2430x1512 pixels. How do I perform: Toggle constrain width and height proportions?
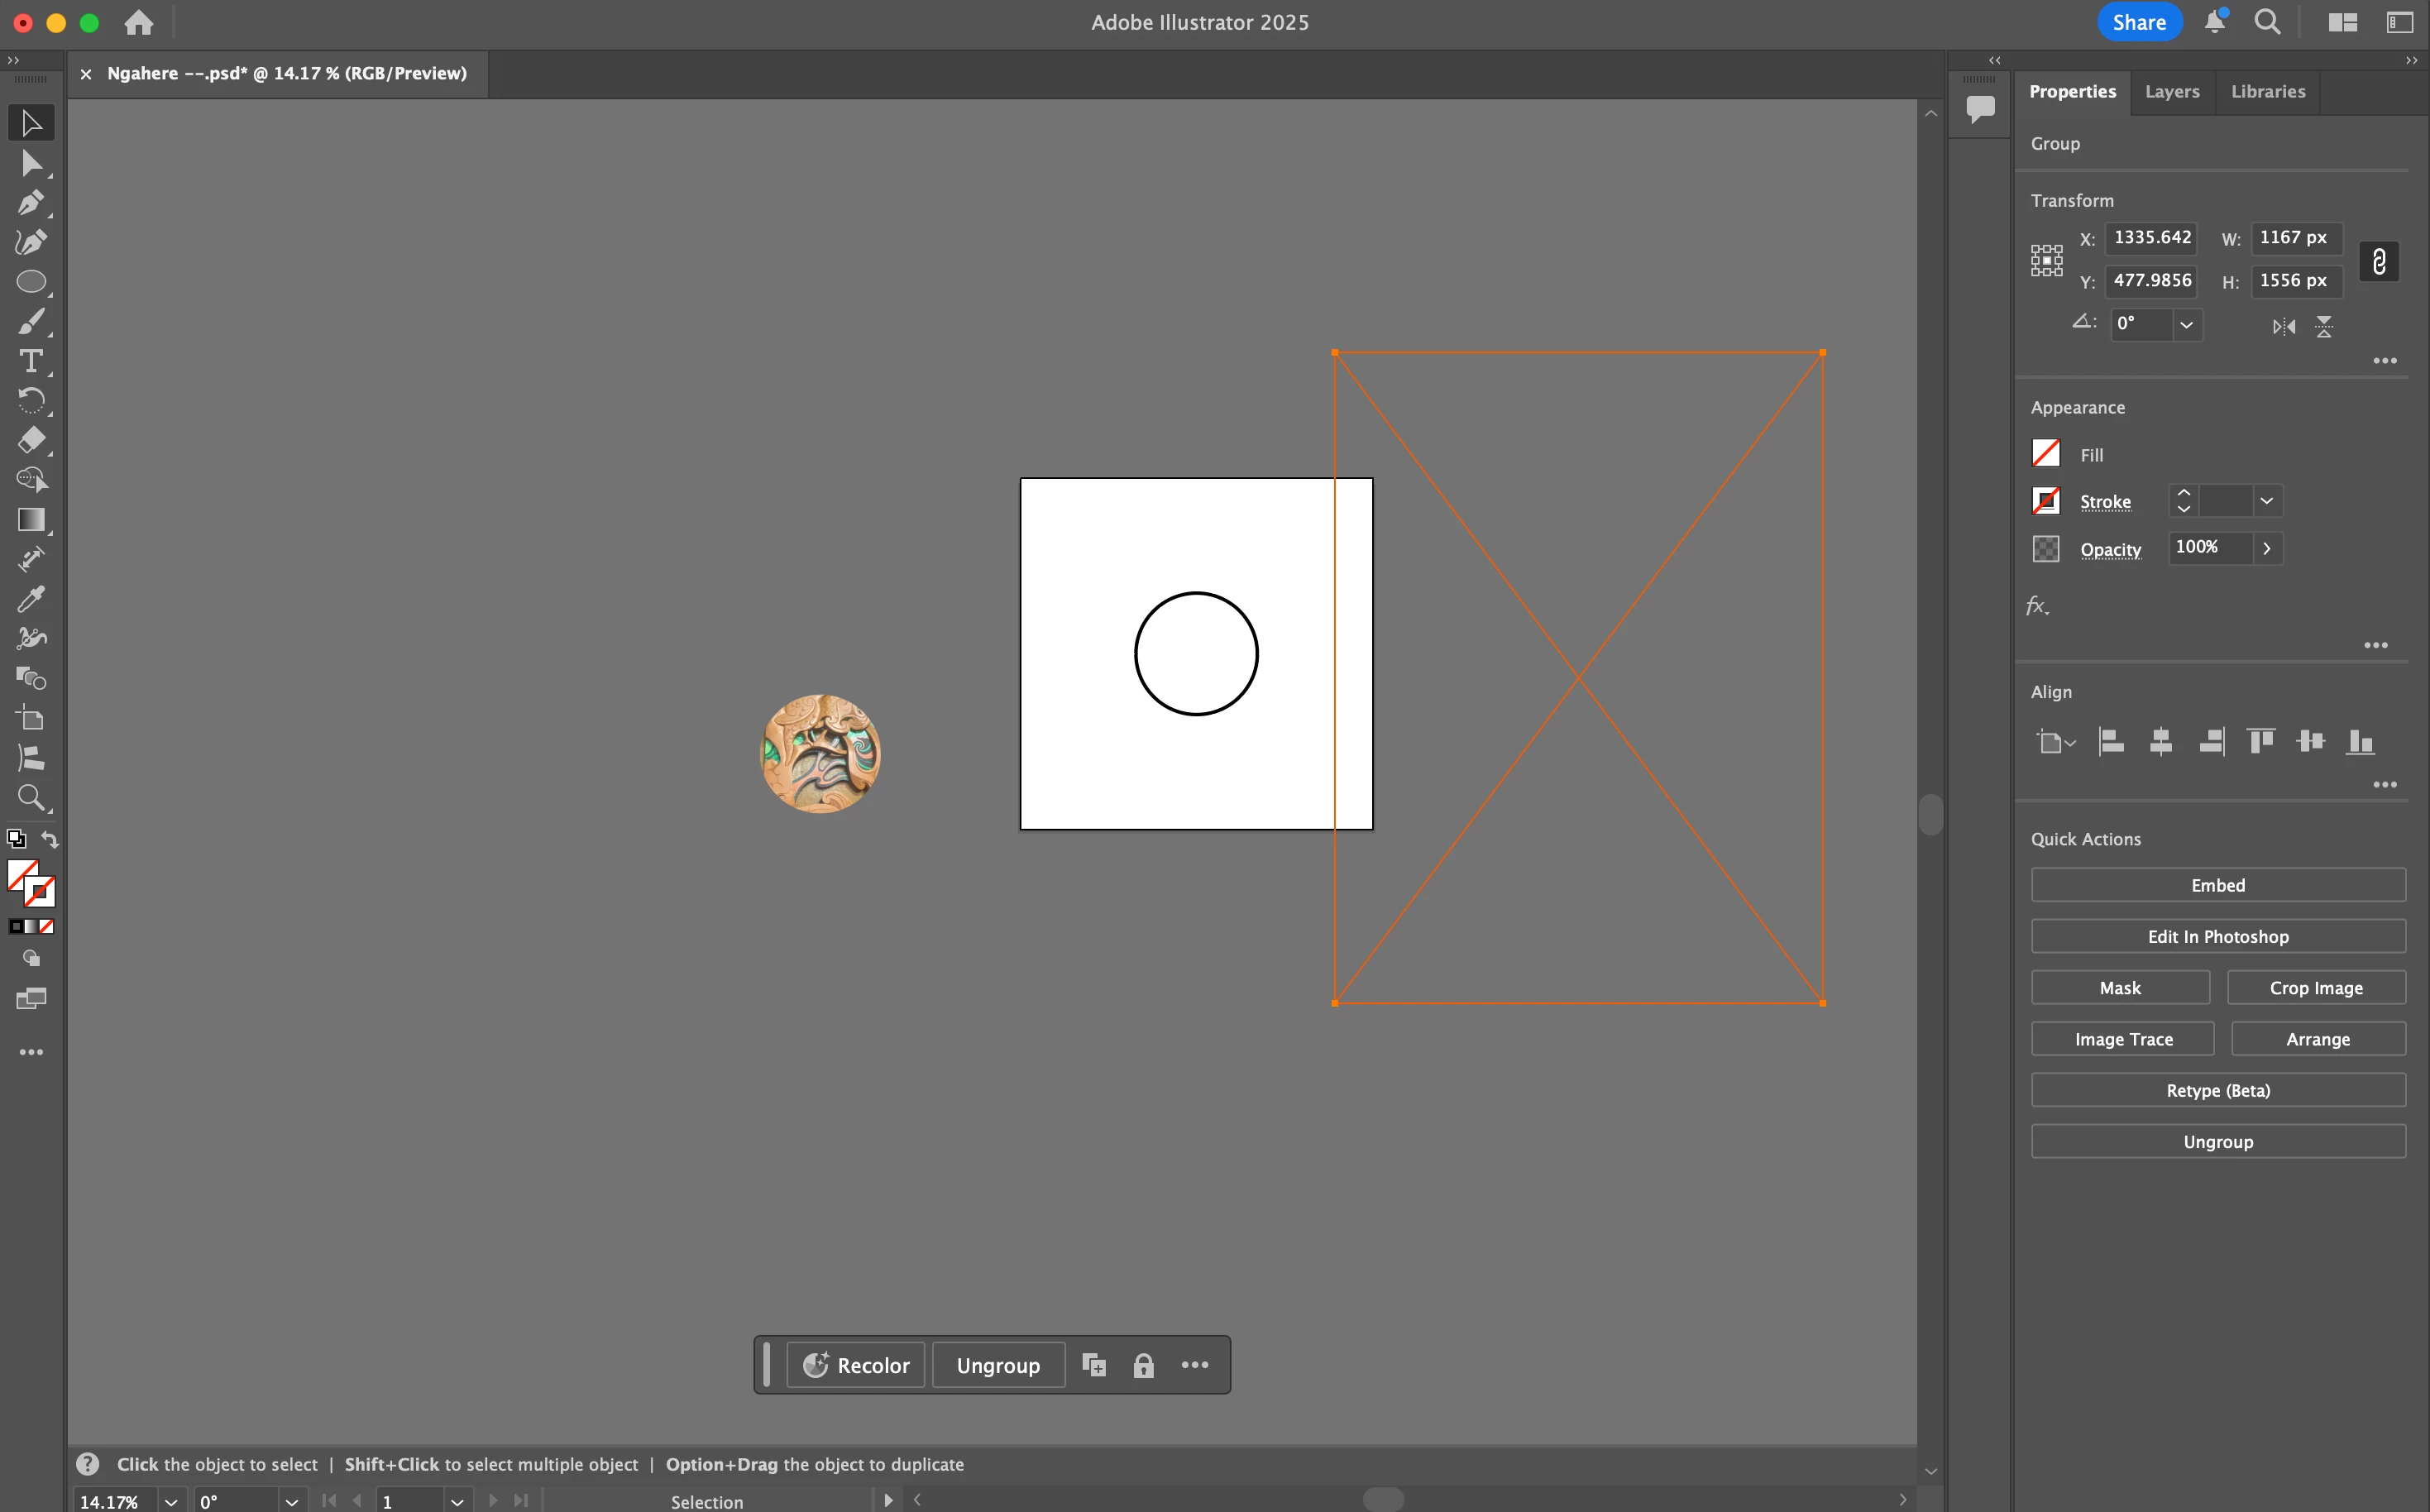click(2378, 261)
